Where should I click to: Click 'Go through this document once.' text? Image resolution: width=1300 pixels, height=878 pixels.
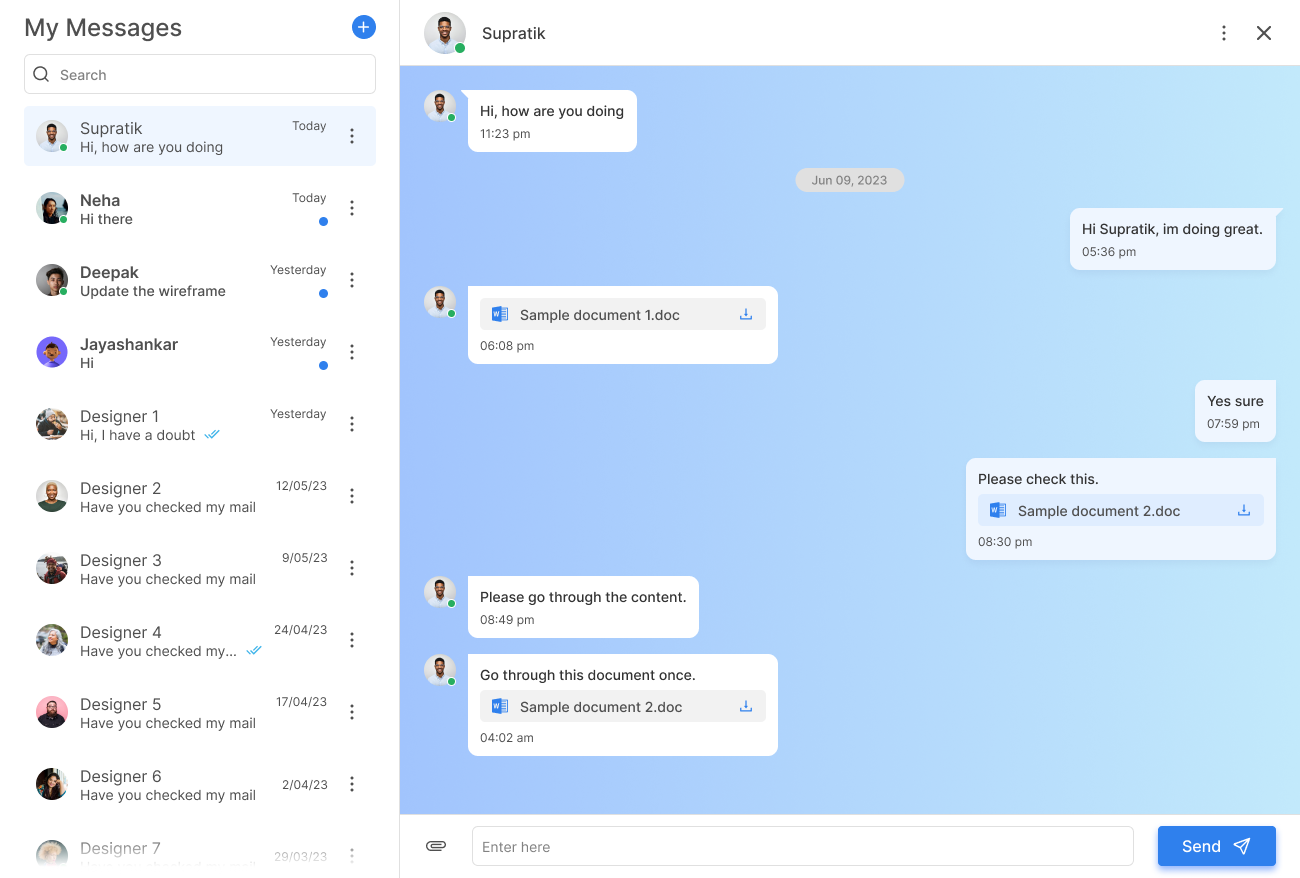coord(587,675)
